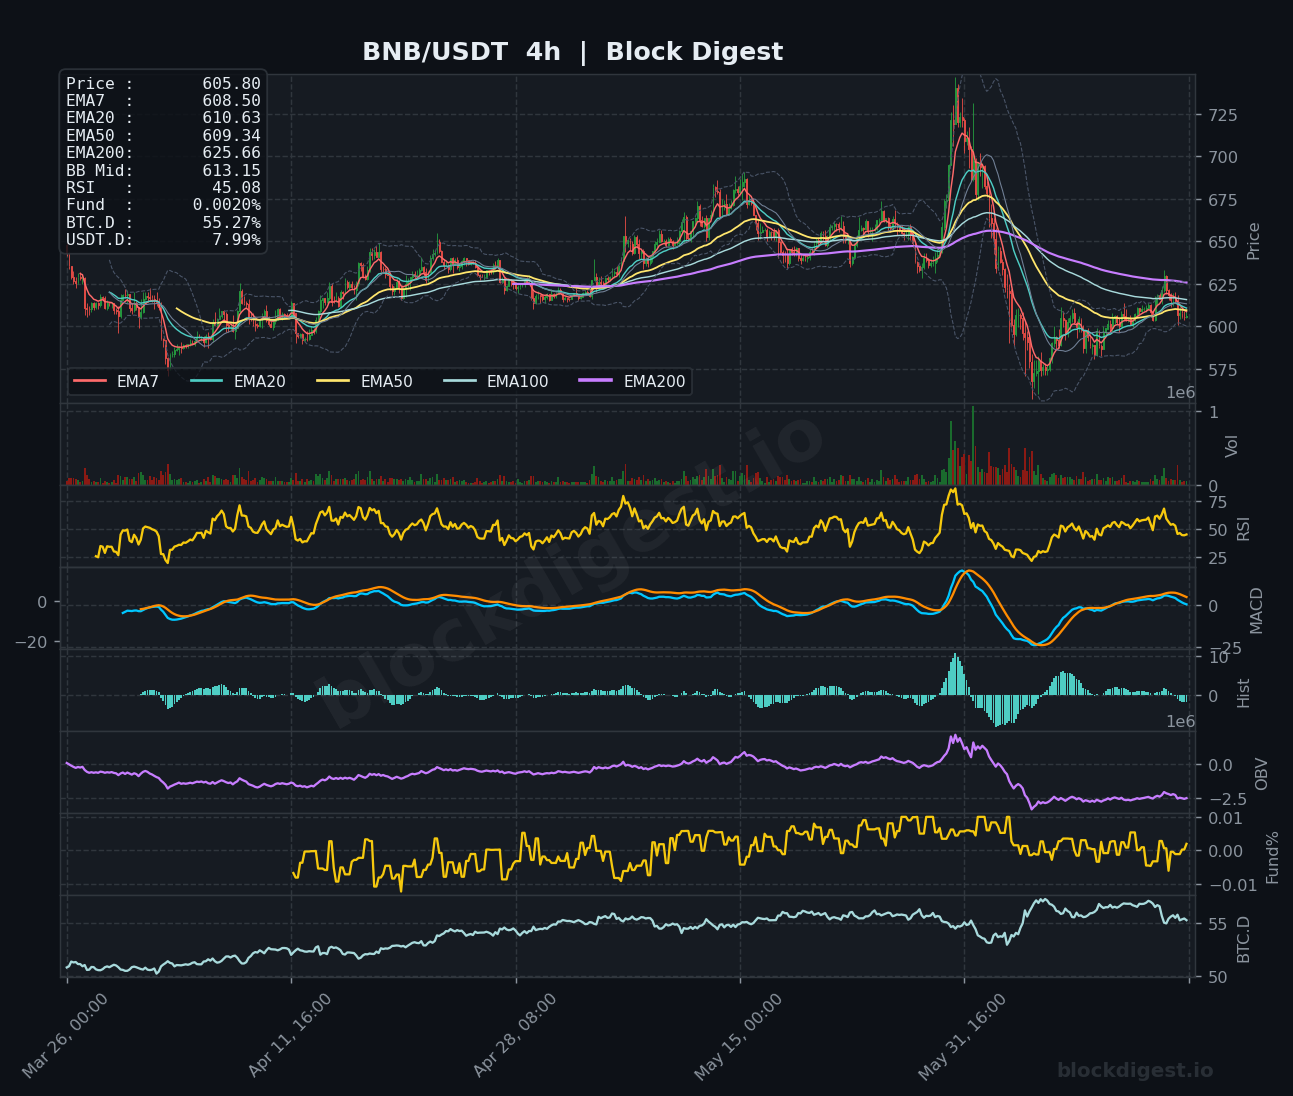Screen dimensions: 1293x1096
Task: Click the EMA50 609.34 stats row
Action: [163, 135]
